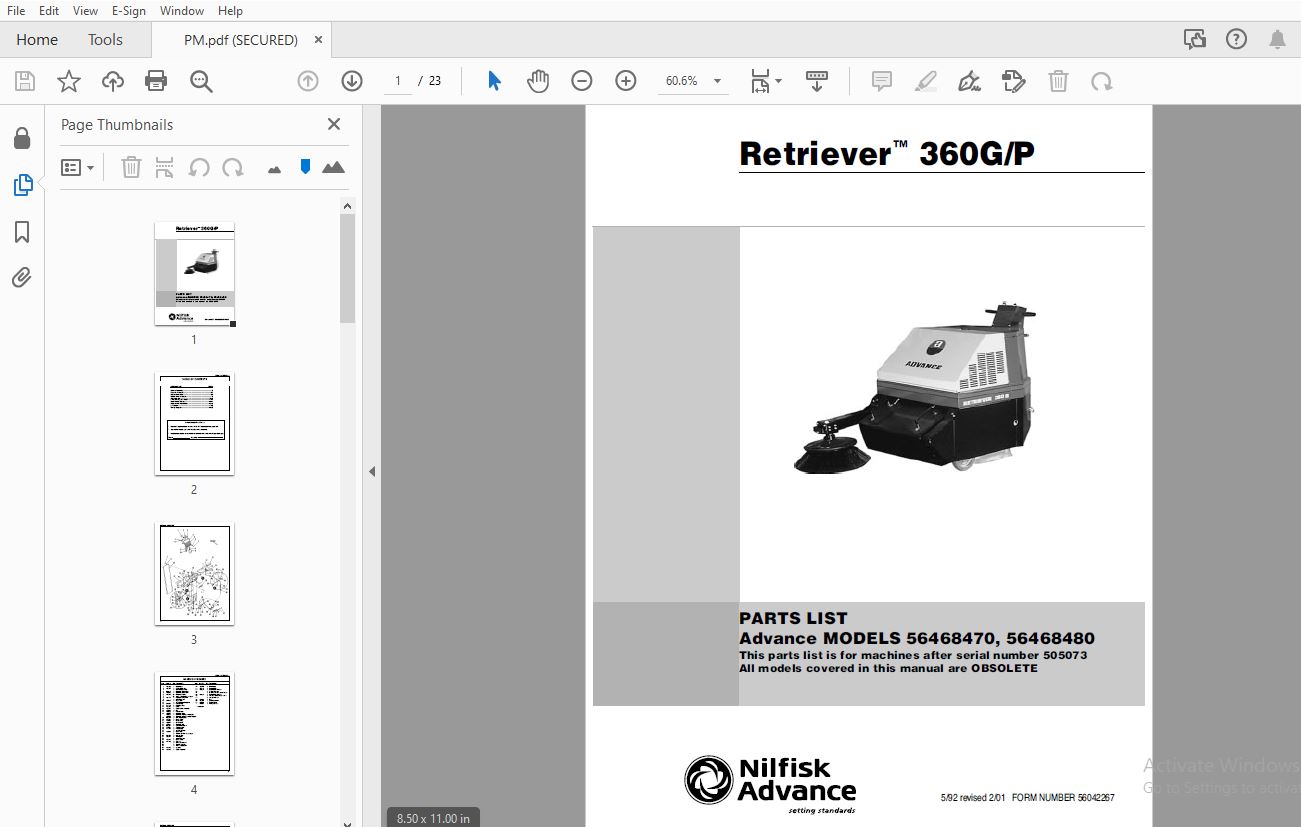This screenshot has height=827, width=1301.
Task: Switch to the Home tab
Action: pyautogui.click(x=37, y=40)
